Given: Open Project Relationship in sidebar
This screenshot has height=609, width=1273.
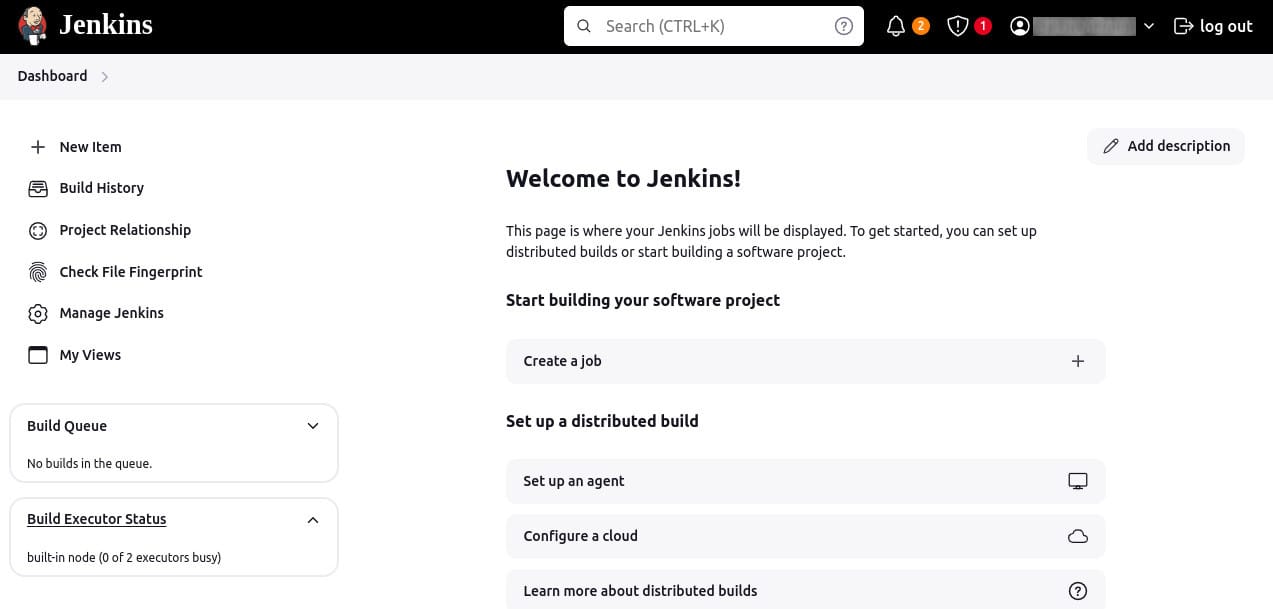Looking at the screenshot, I should pos(125,230).
